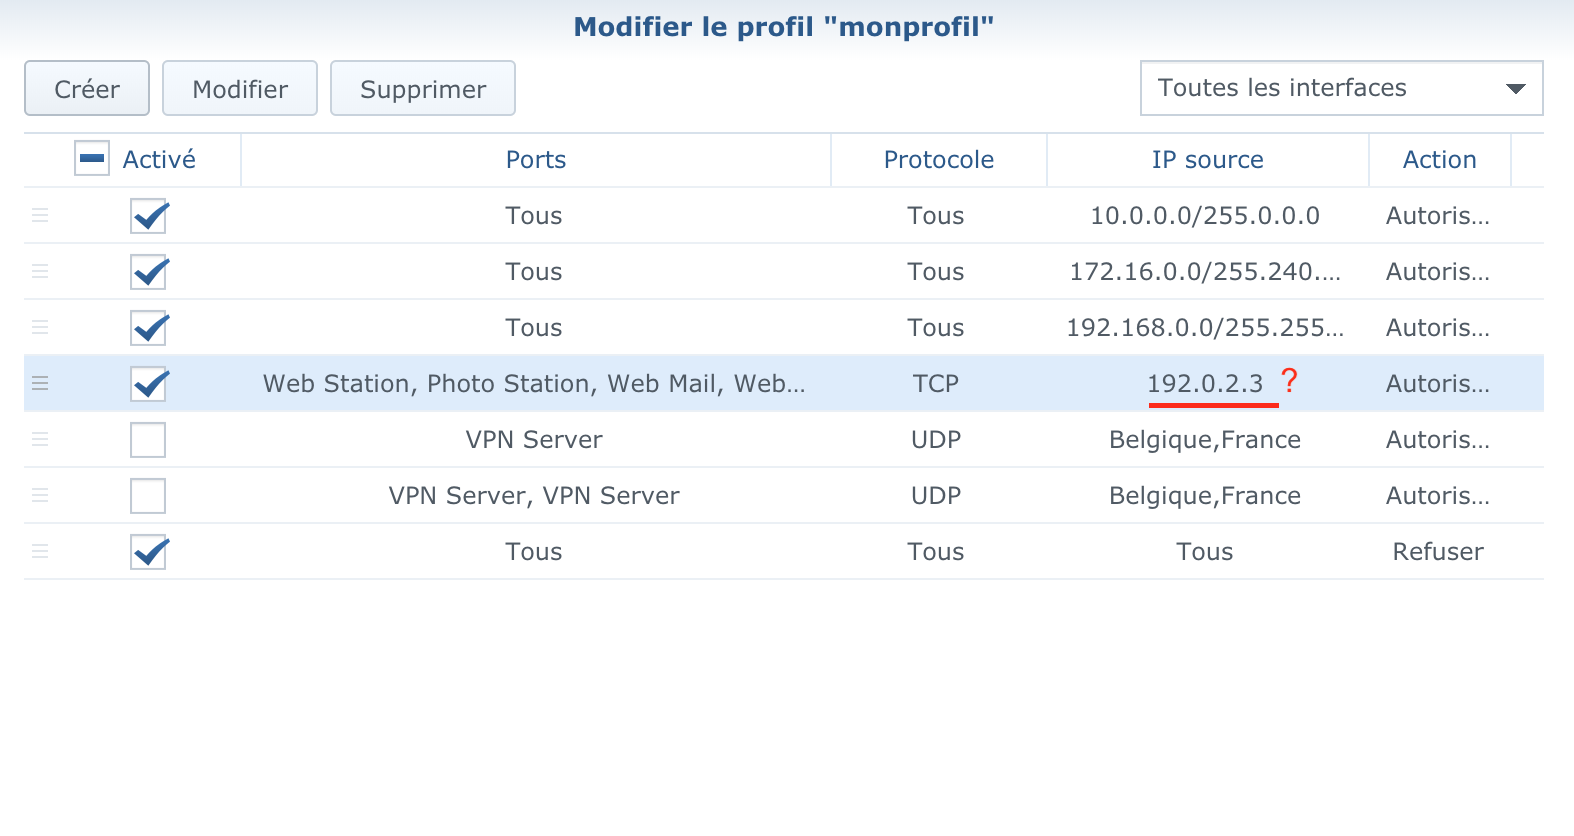Disable the 10.0.0.0/255.0.0.0 rule checkbox

[148, 216]
